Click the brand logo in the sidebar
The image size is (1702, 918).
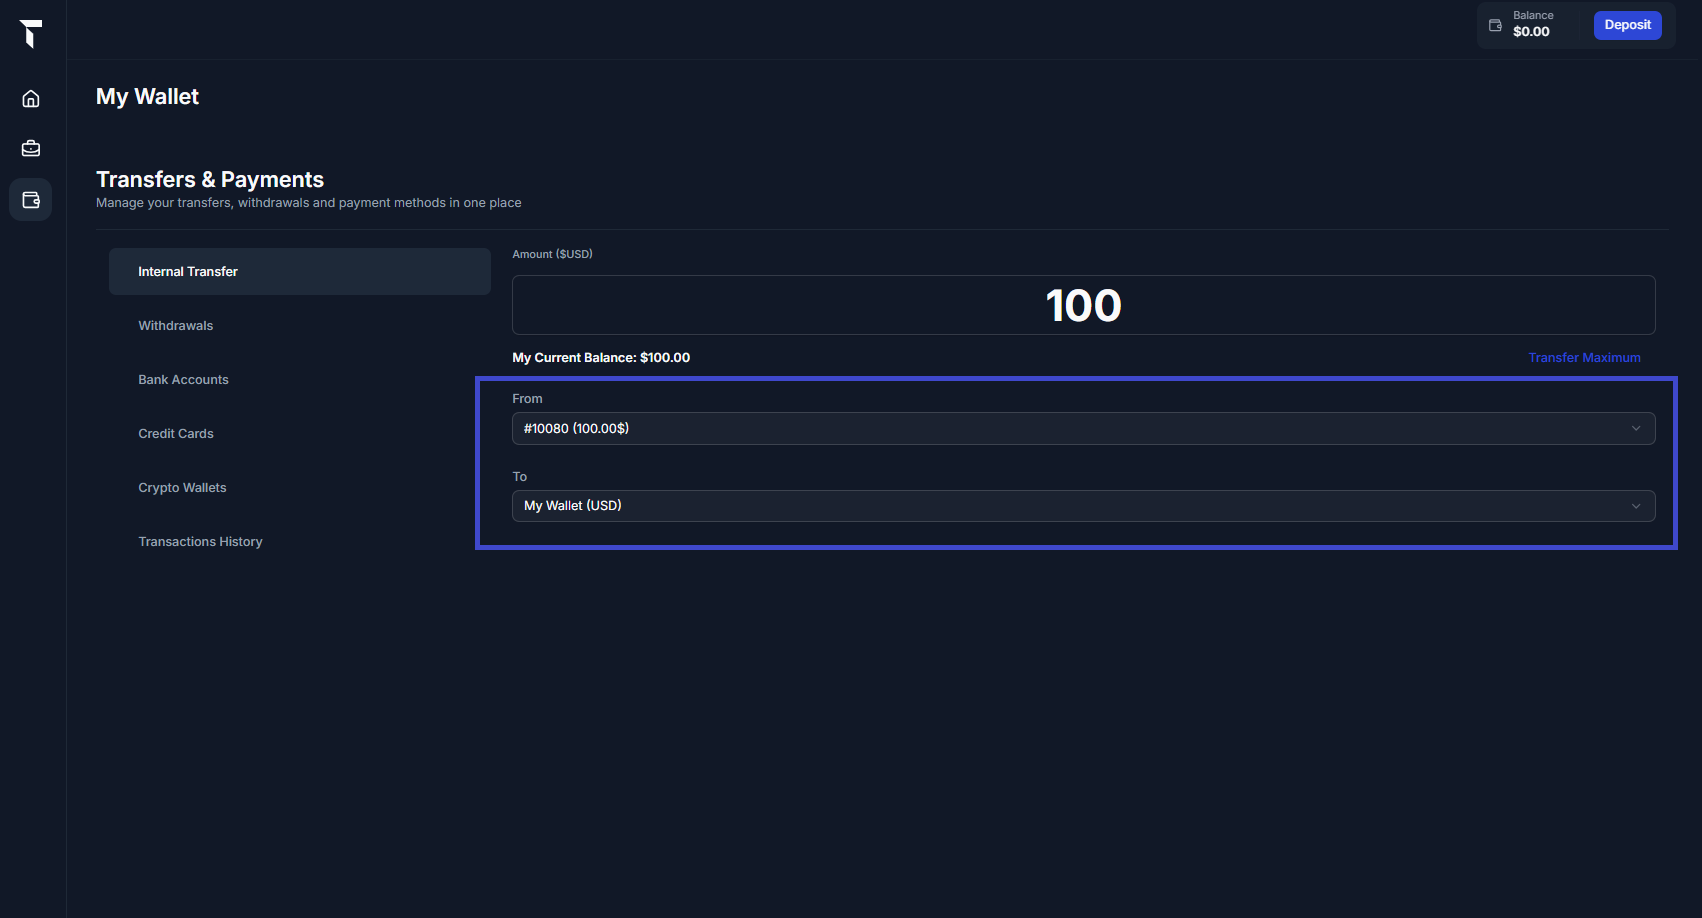pos(31,33)
